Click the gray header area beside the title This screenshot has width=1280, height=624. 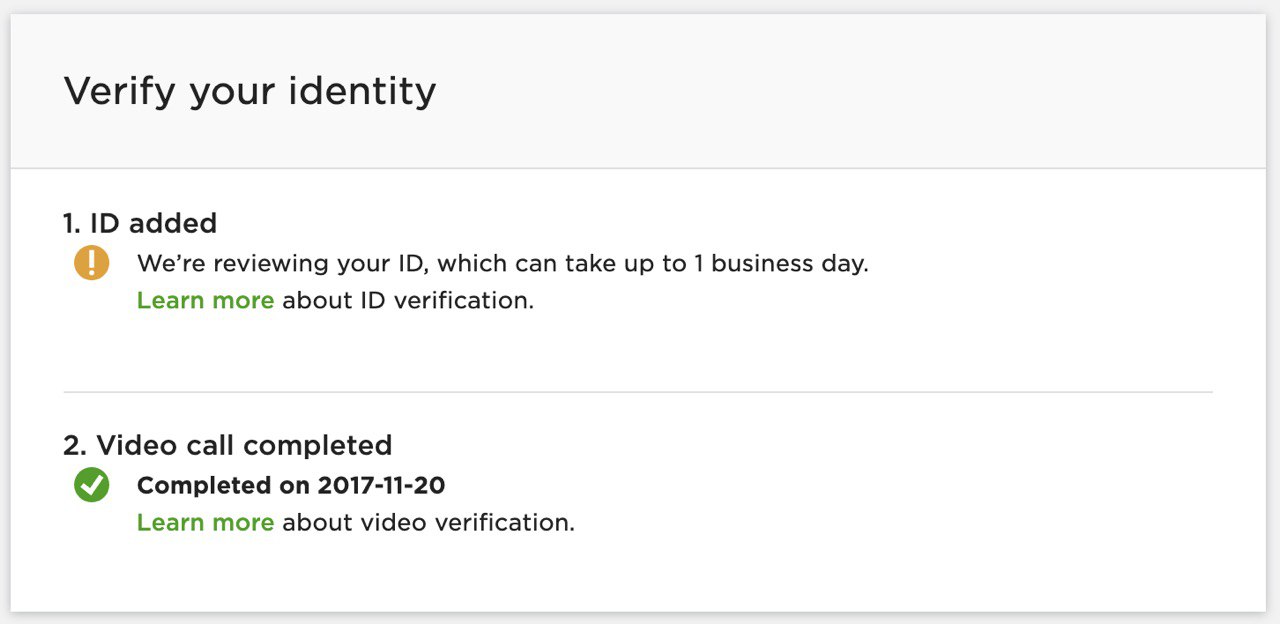(850, 92)
